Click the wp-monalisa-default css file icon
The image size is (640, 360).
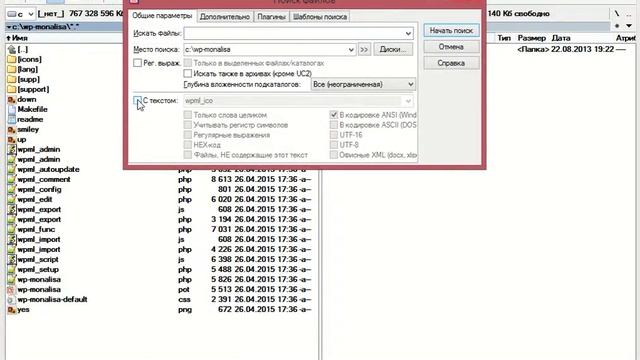pos(12,300)
